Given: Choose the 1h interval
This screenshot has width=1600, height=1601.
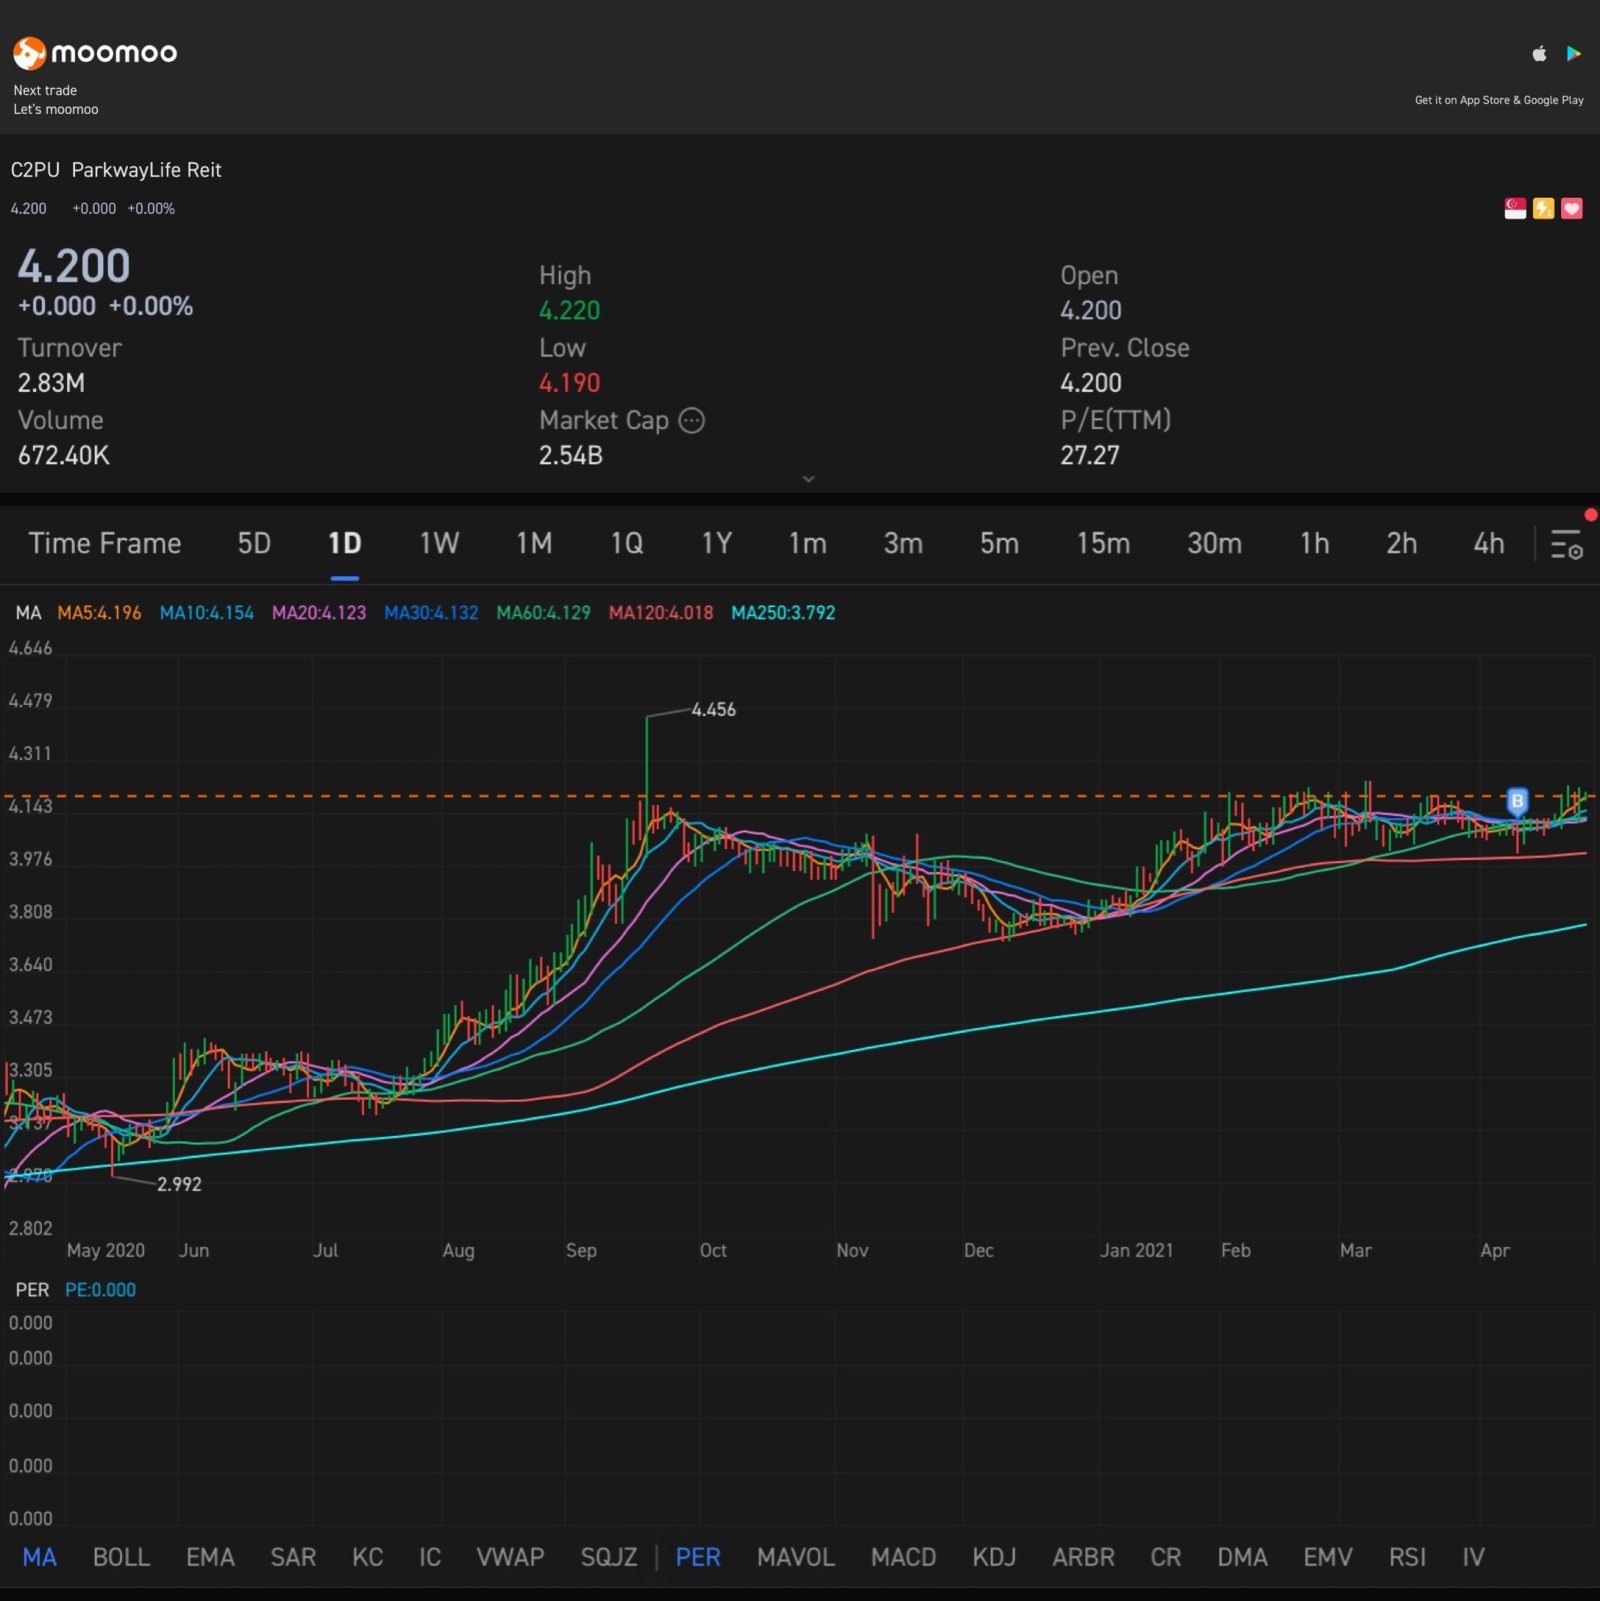Looking at the screenshot, I should click(1314, 543).
